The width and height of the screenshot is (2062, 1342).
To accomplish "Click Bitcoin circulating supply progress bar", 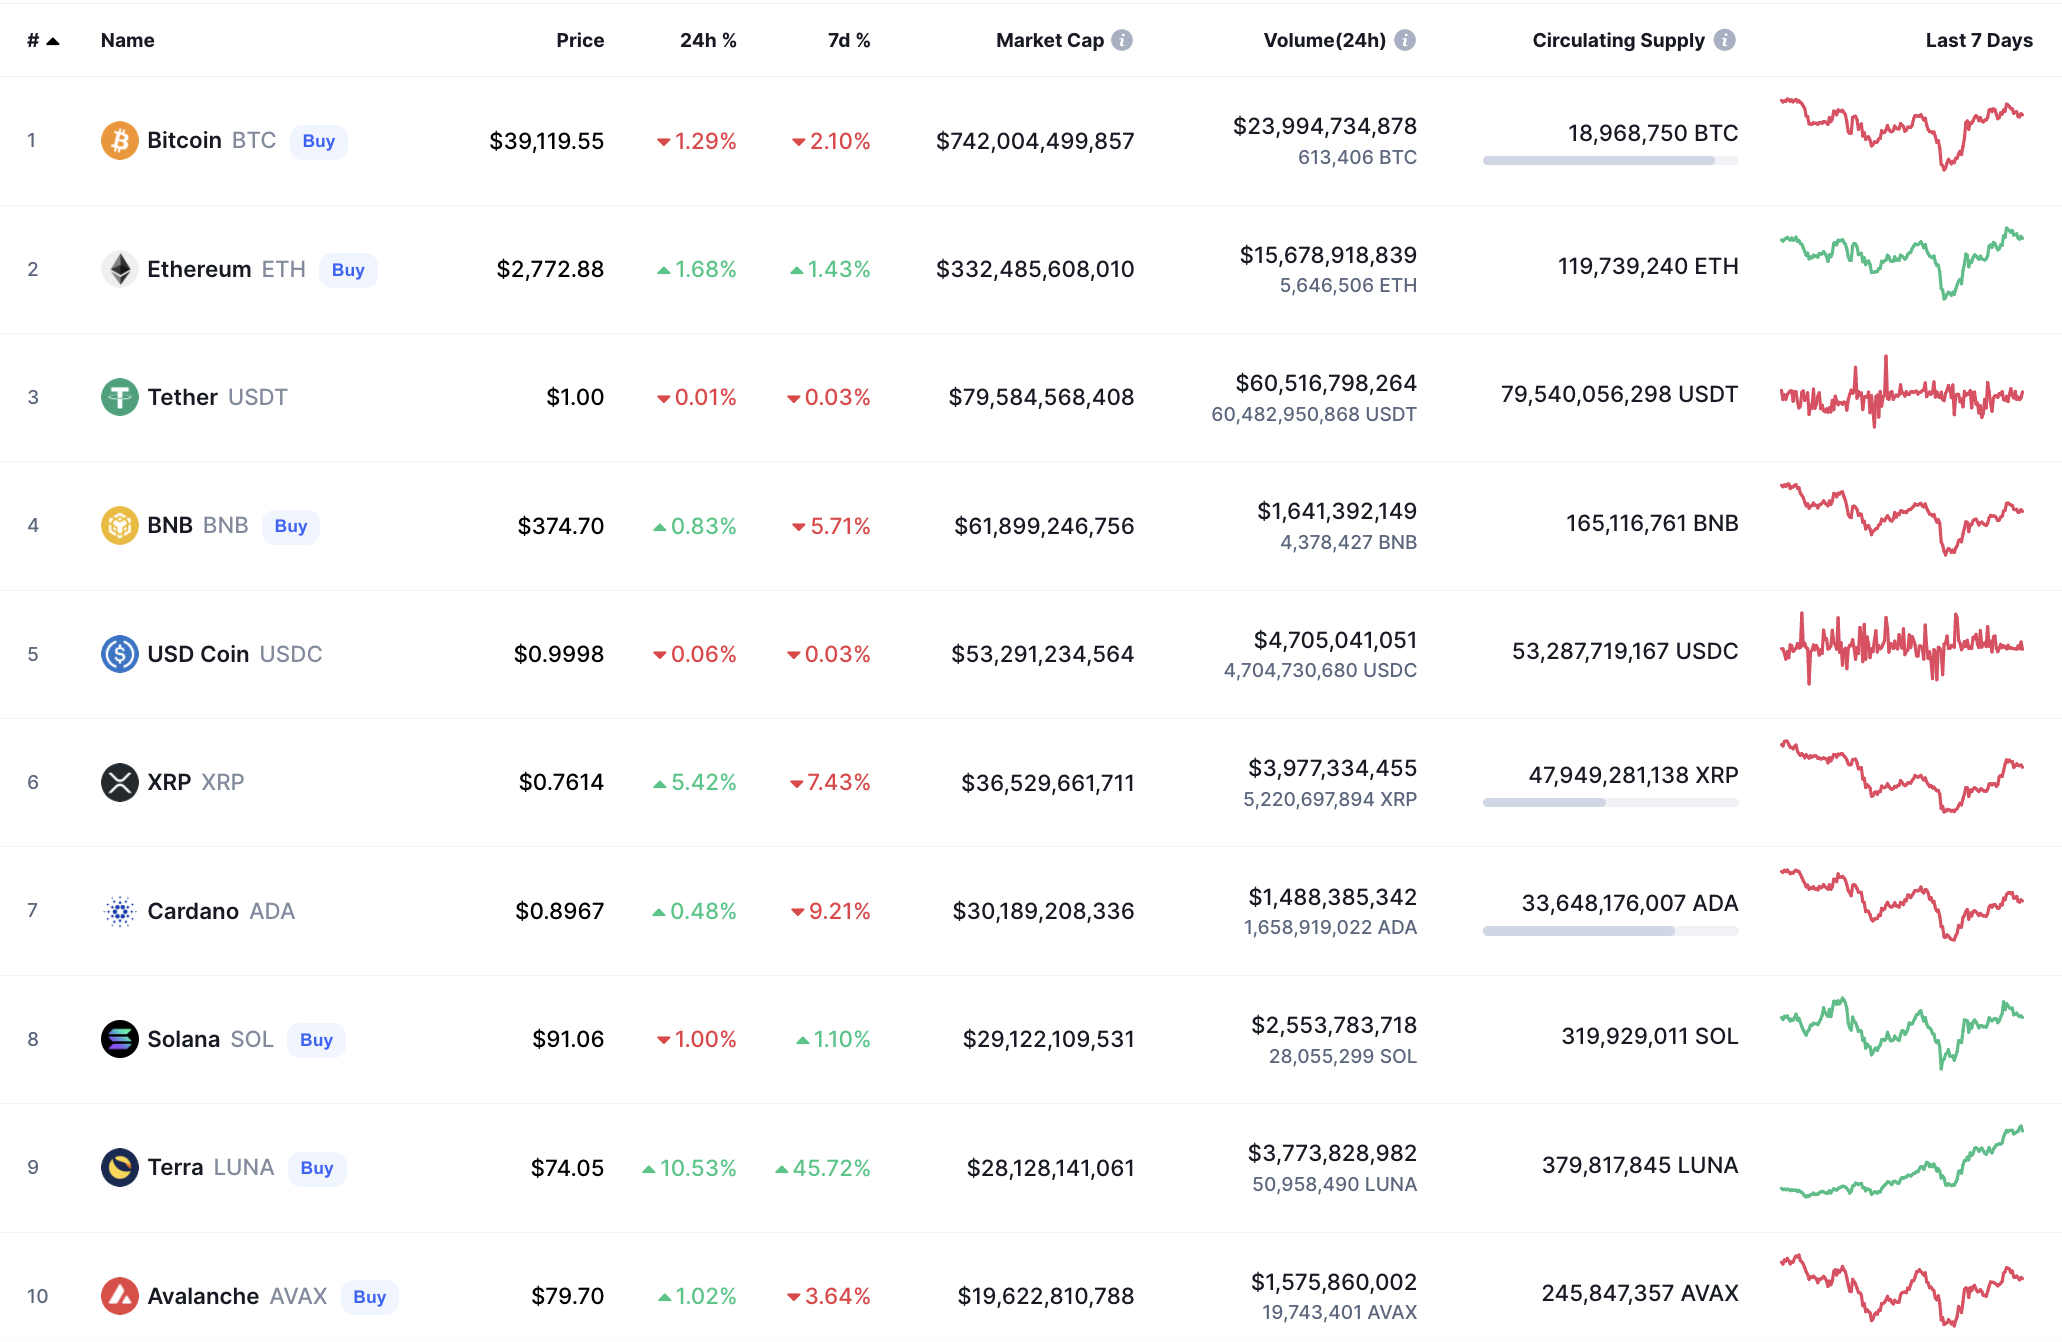I will tap(1609, 161).
